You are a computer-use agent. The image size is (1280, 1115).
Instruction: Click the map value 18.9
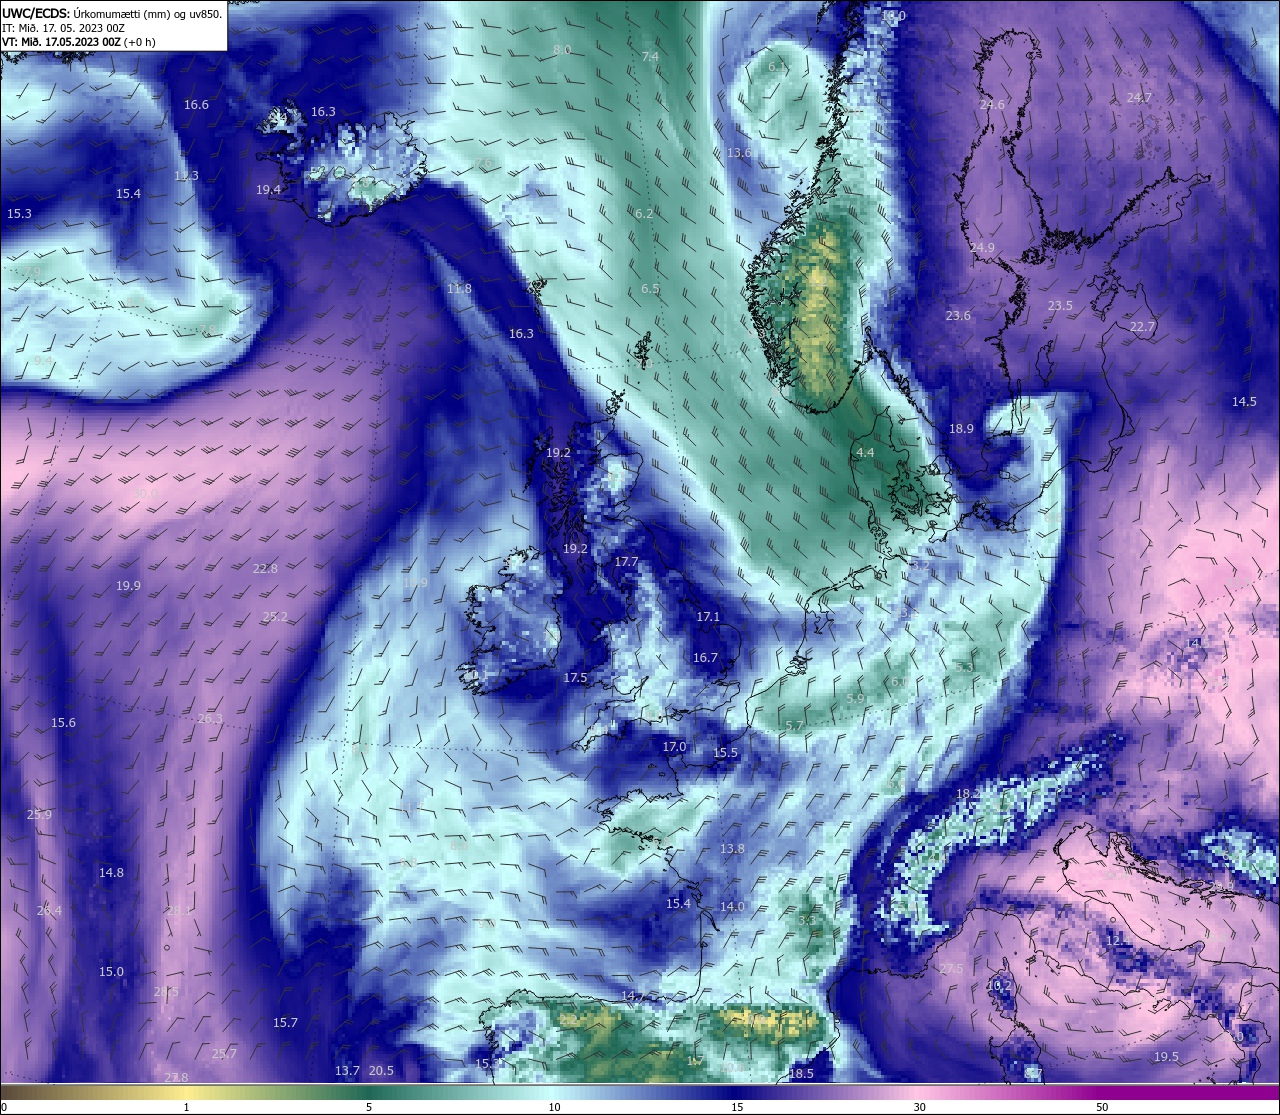pos(961,429)
